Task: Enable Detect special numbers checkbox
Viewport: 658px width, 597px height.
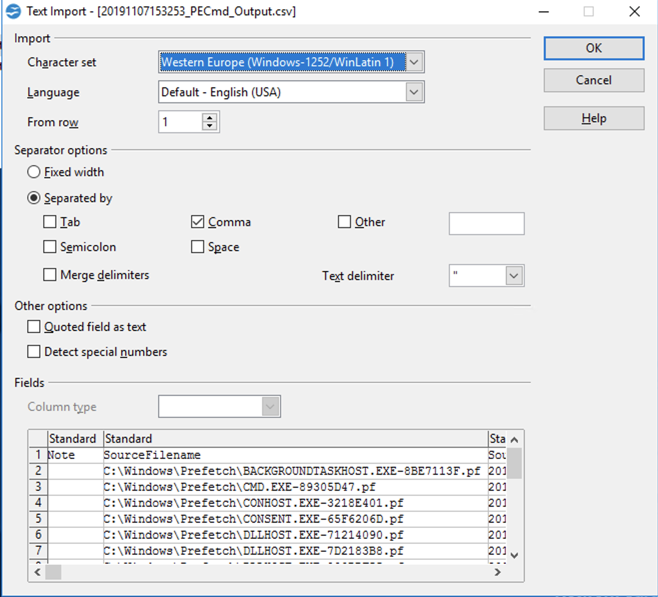Action: point(34,352)
